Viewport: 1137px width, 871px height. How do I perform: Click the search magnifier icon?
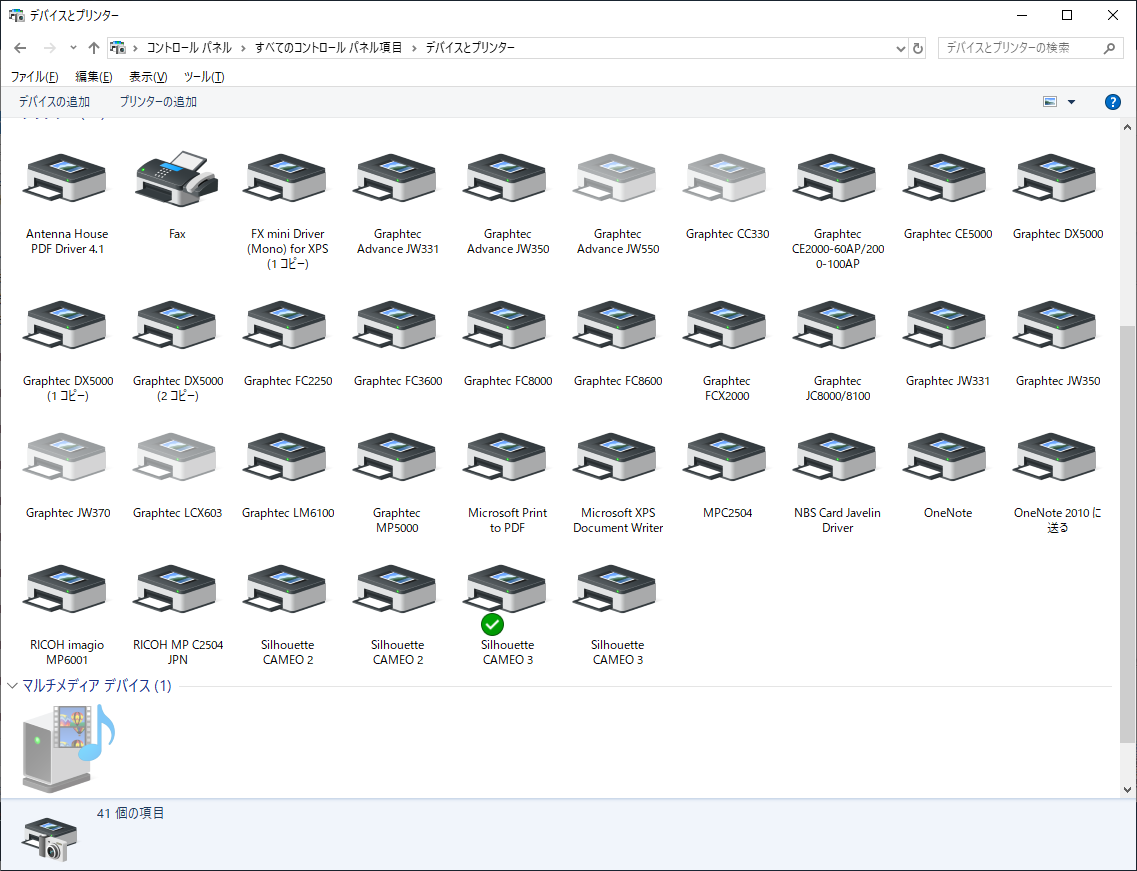coord(1109,48)
